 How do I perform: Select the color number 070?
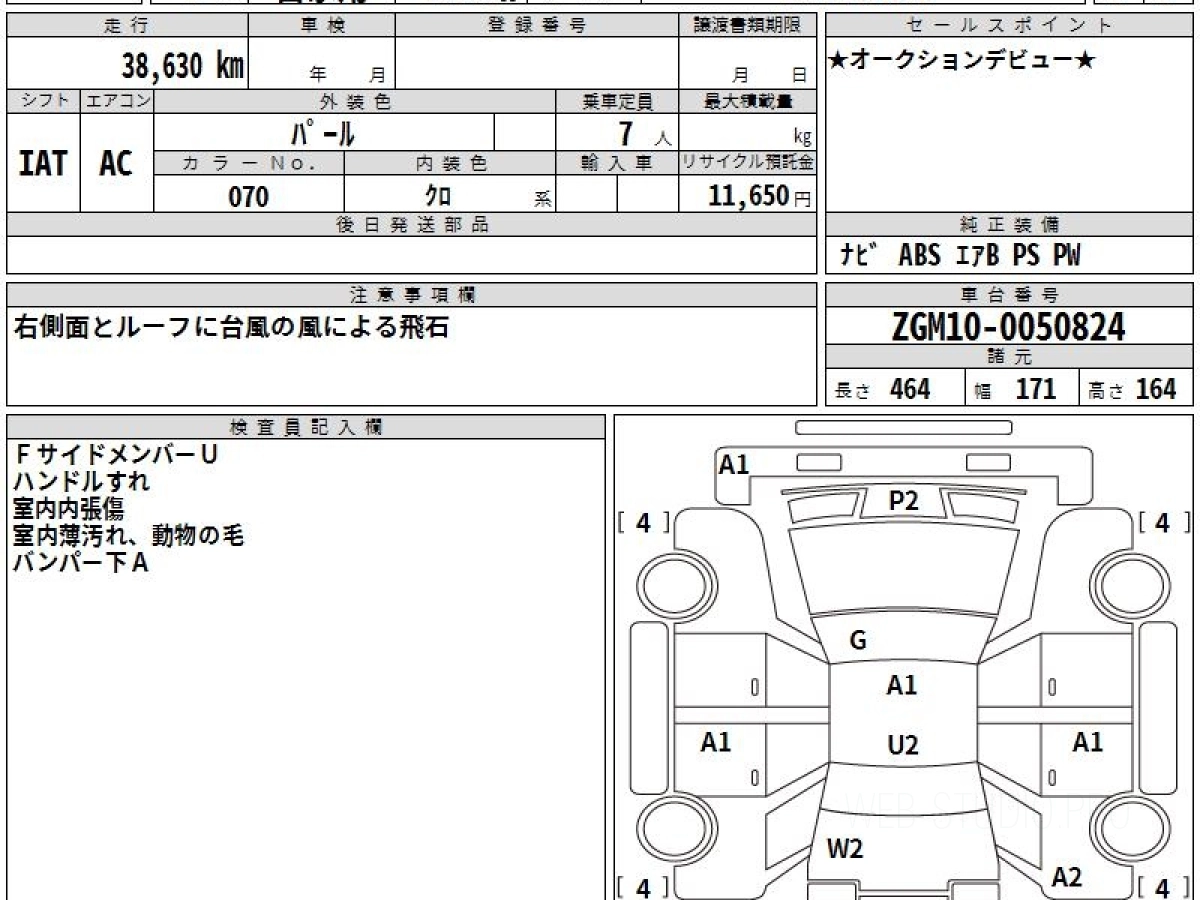click(x=249, y=197)
